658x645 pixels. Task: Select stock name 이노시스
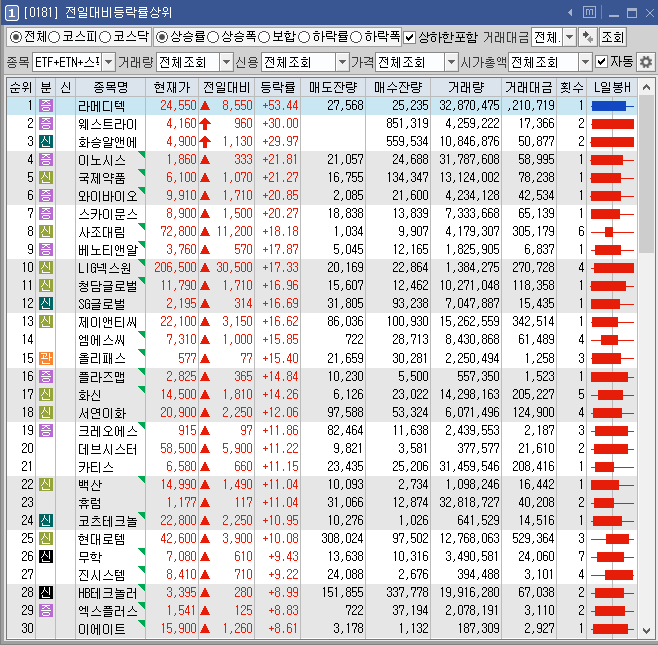102,160
